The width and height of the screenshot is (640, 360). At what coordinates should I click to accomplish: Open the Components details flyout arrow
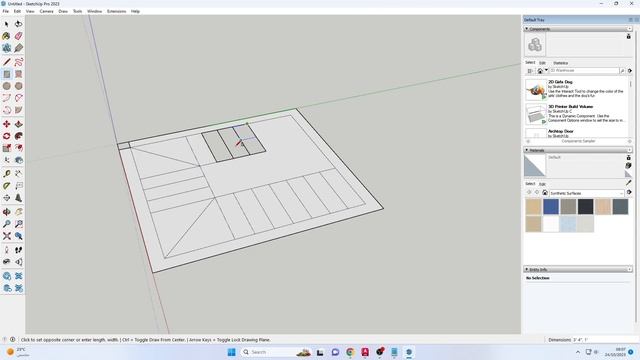click(x=630, y=71)
